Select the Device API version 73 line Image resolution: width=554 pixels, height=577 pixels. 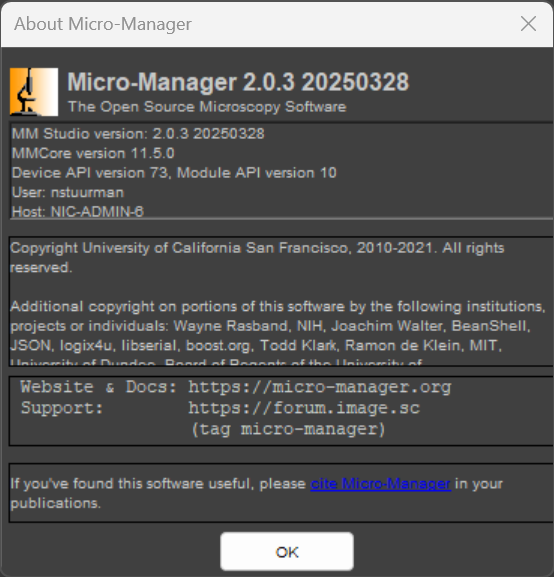coord(174,173)
